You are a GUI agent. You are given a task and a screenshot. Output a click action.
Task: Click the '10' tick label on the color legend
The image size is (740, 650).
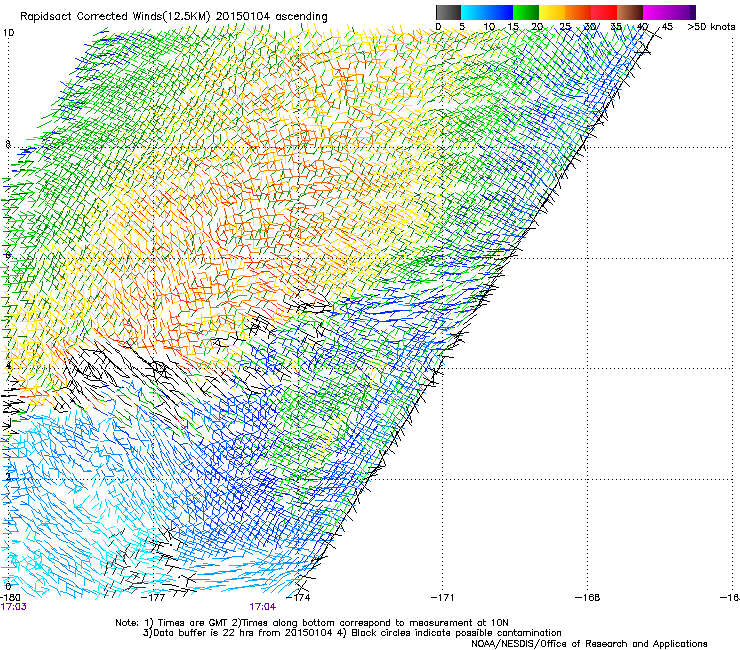coord(489,27)
